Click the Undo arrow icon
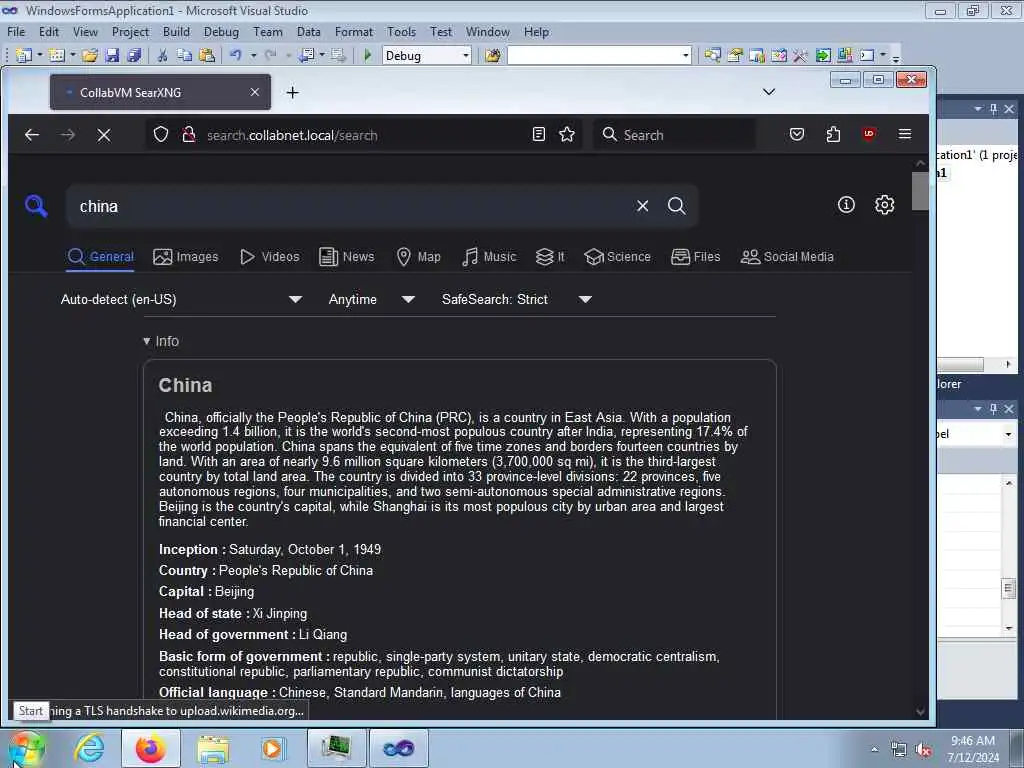Screen dimensions: 1024x768 point(236,56)
